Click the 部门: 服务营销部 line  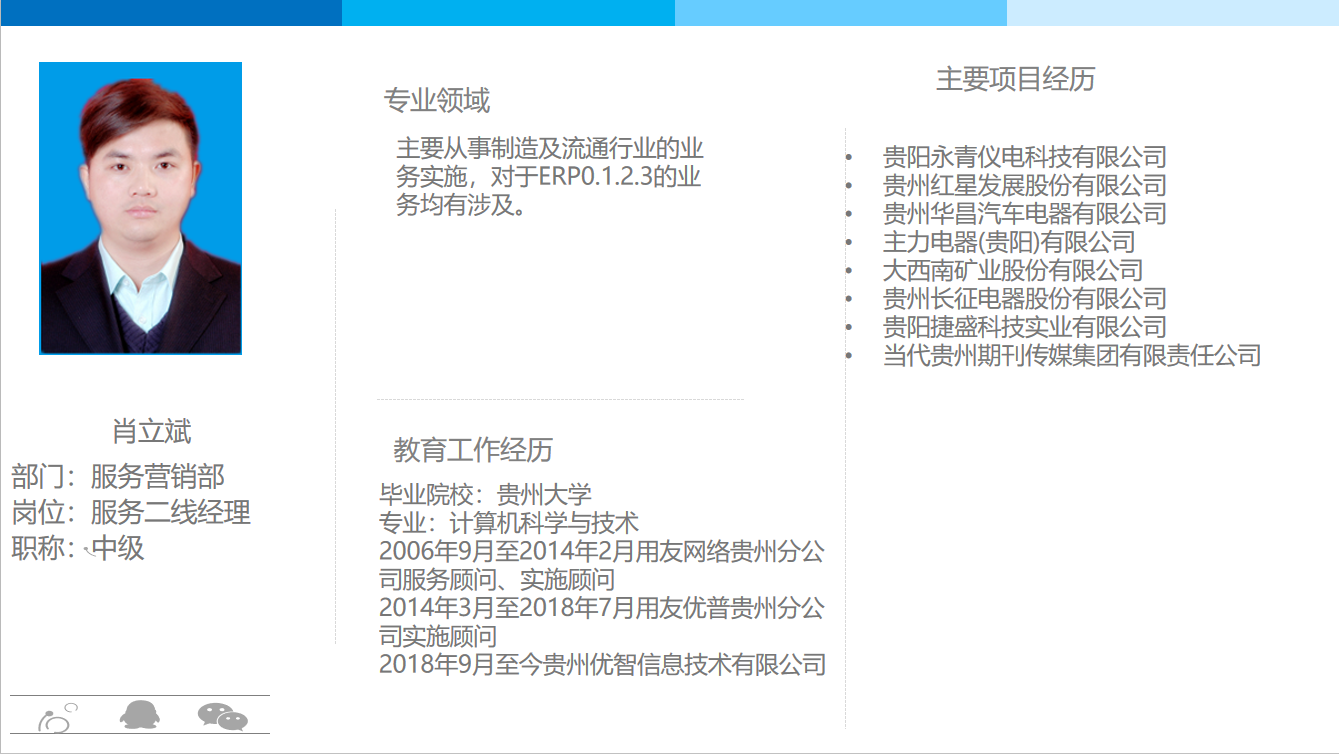[x=118, y=476]
